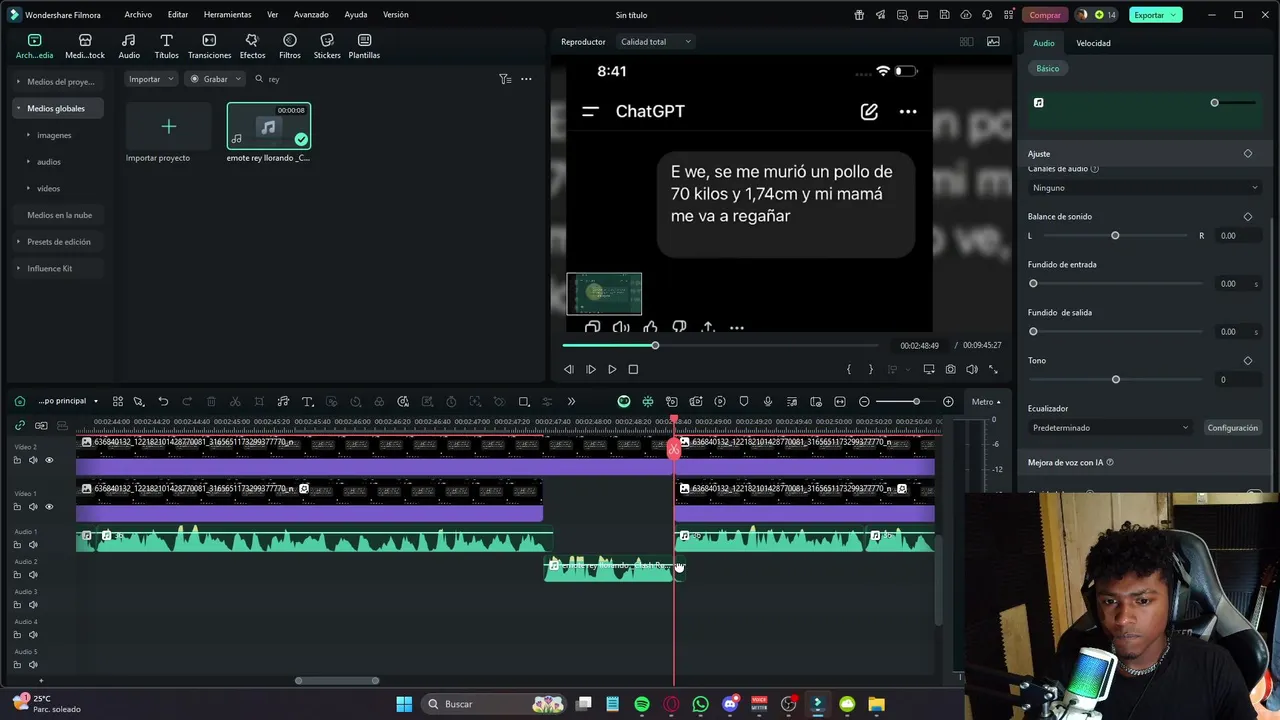
Task: Switch to the Velocidad tab
Action: (x=1093, y=43)
